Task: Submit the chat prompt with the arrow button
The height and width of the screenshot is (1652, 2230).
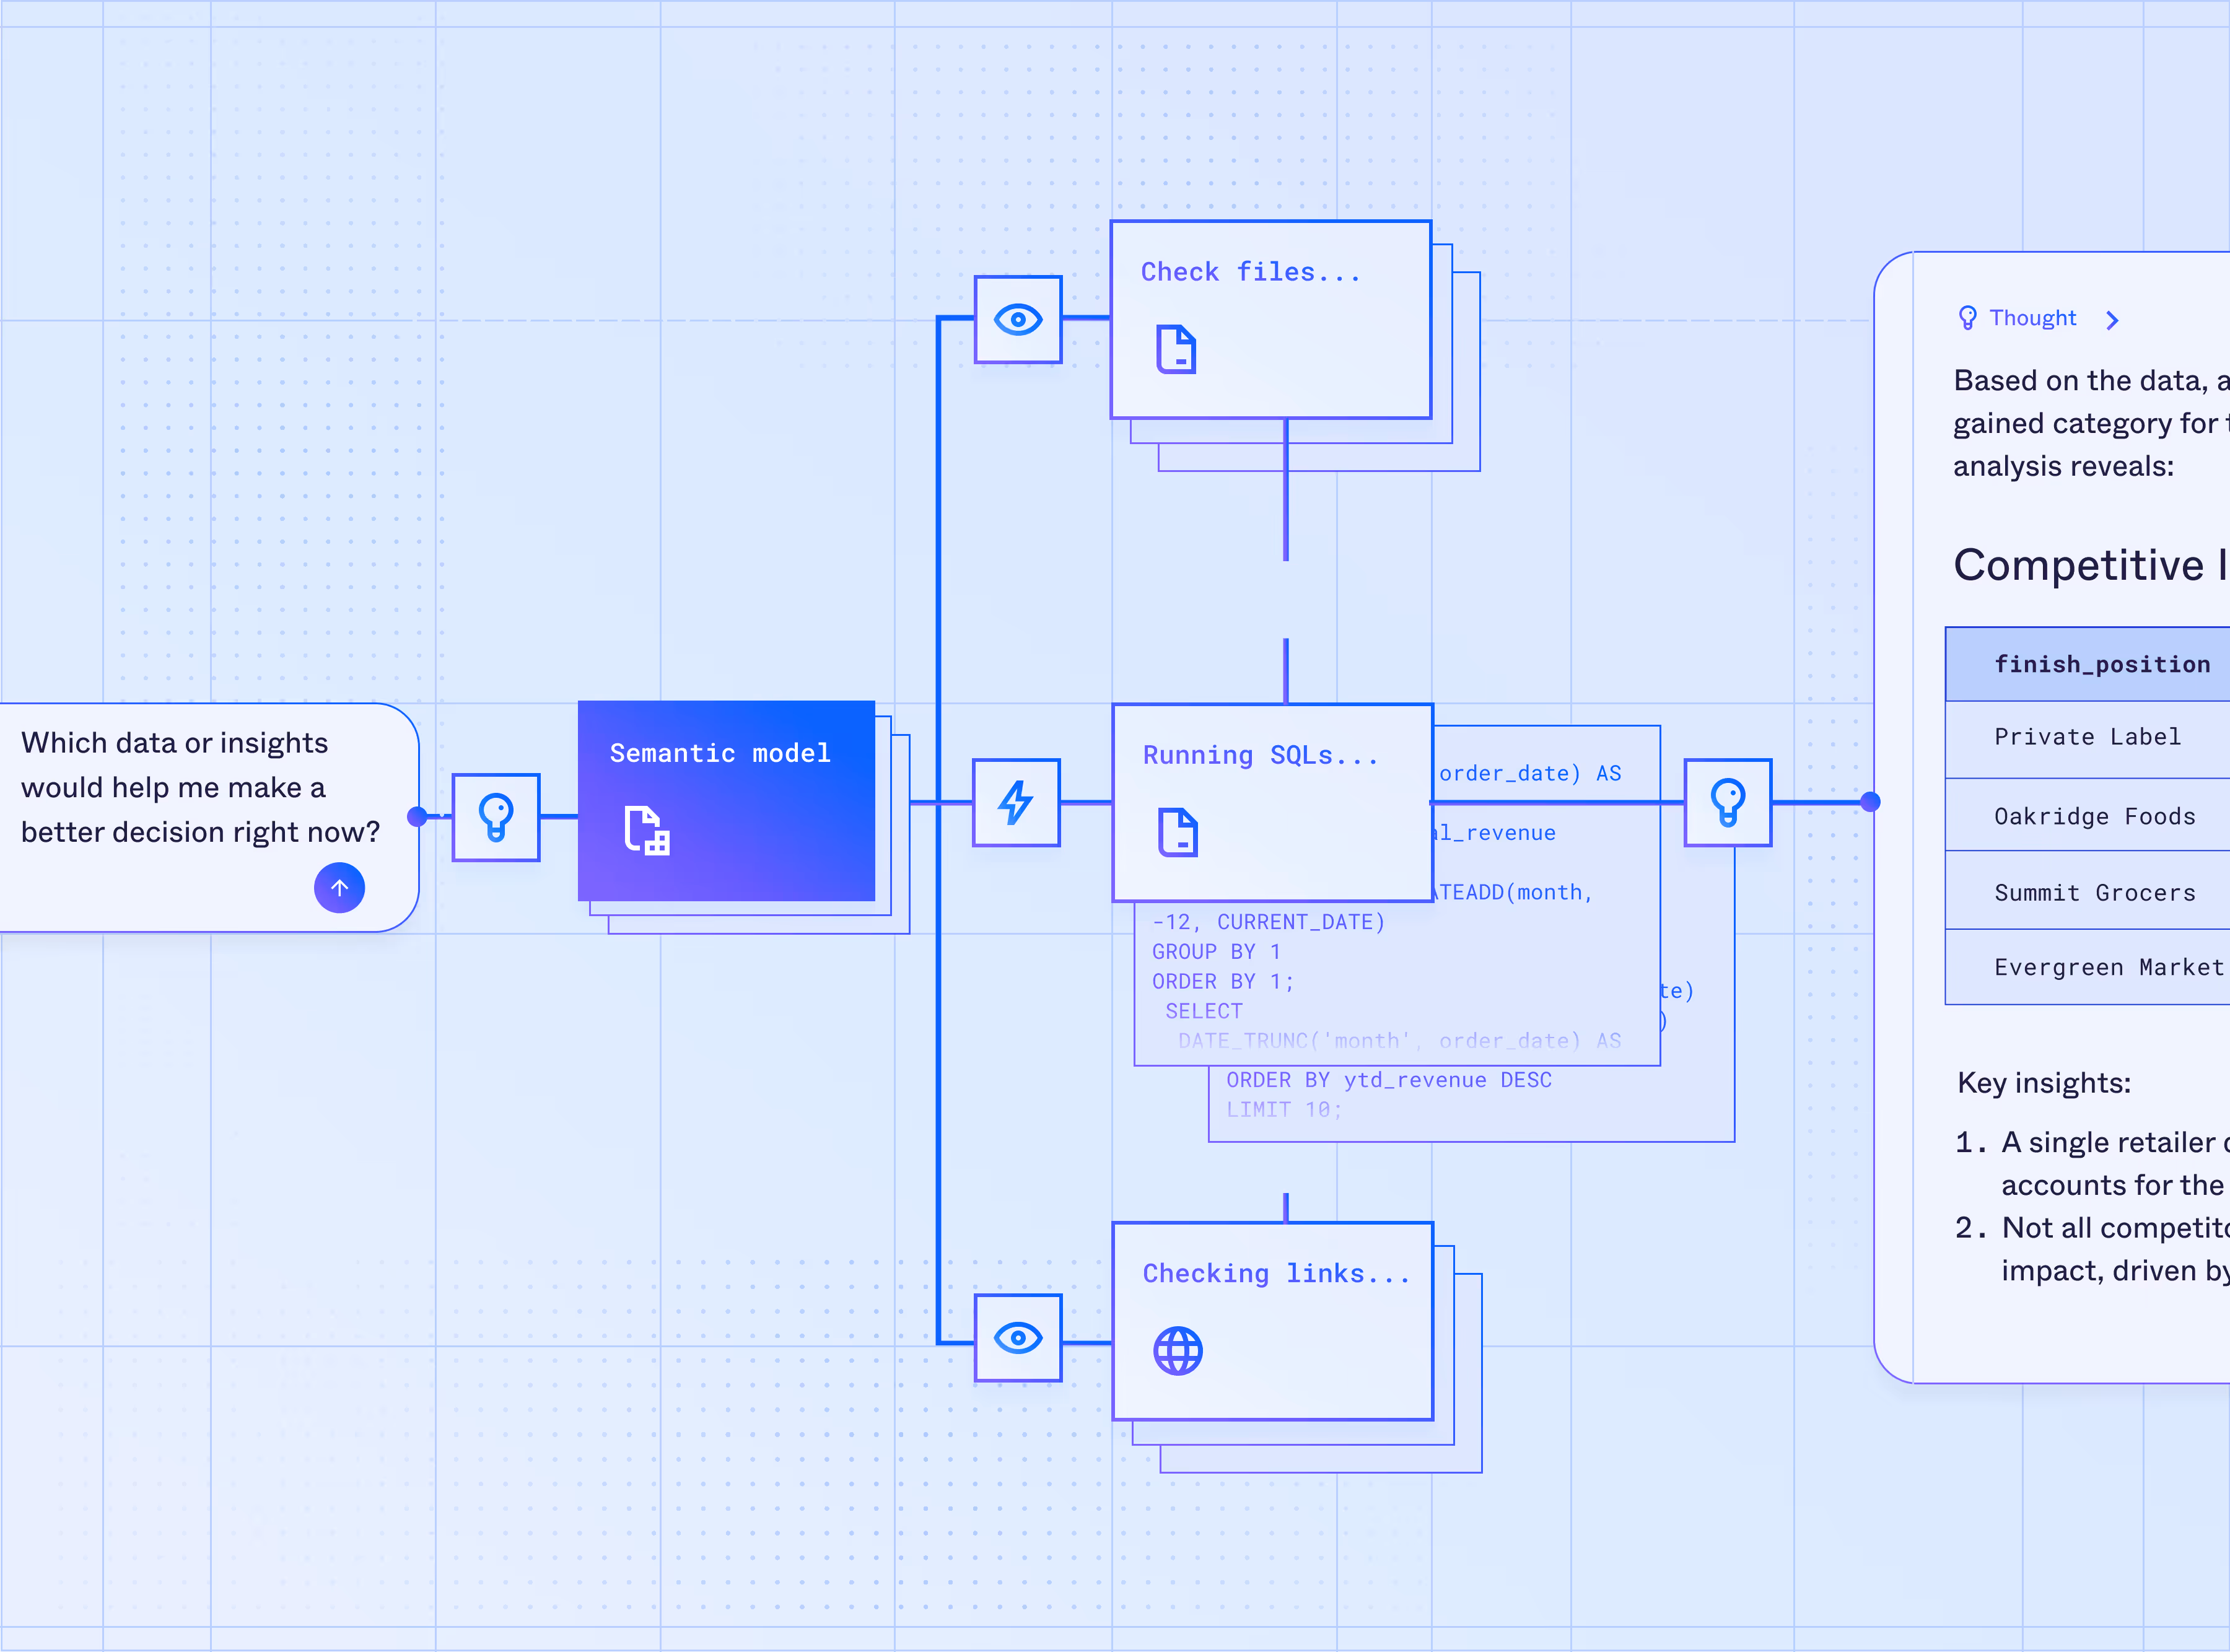Action: [339, 888]
